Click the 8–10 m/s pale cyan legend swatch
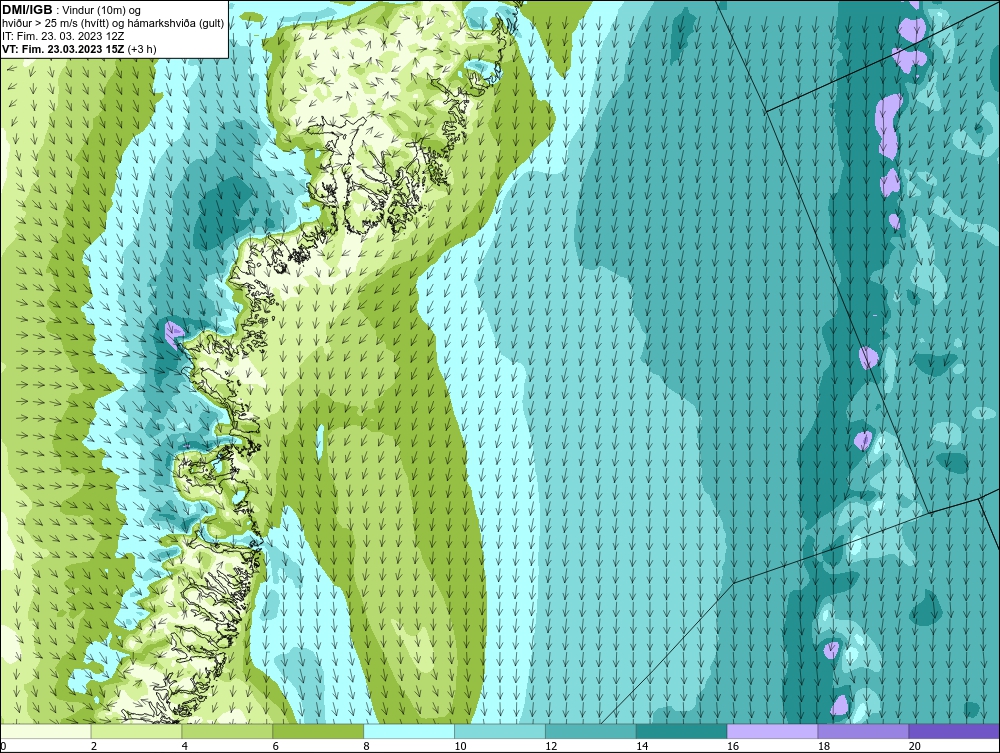The height and width of the screenshot is (753, 1000). pyautogui.click(x=409, y=731)
